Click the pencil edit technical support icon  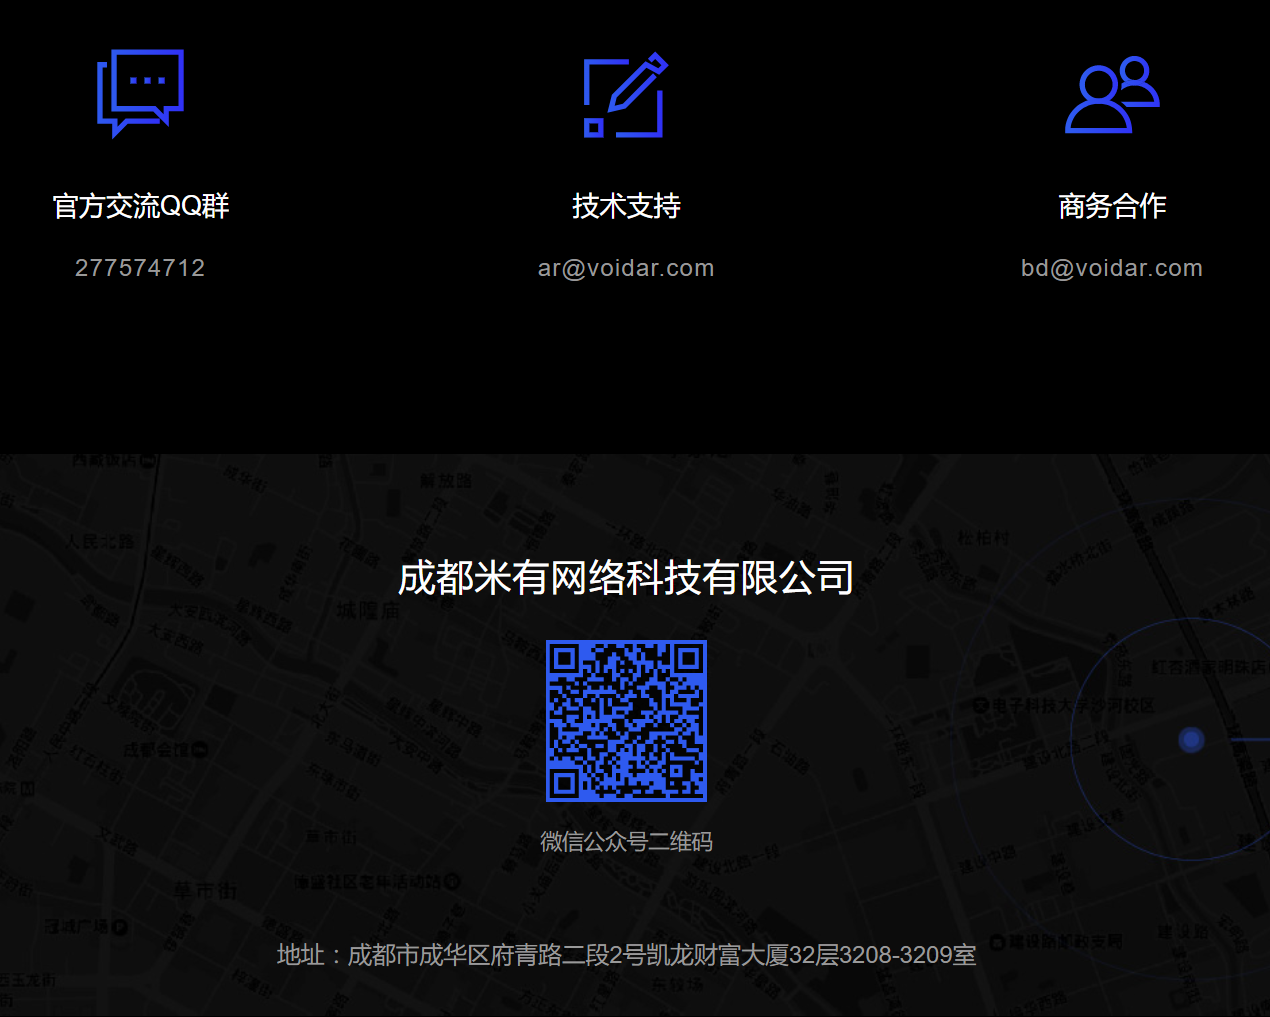(x=625, y=94)
